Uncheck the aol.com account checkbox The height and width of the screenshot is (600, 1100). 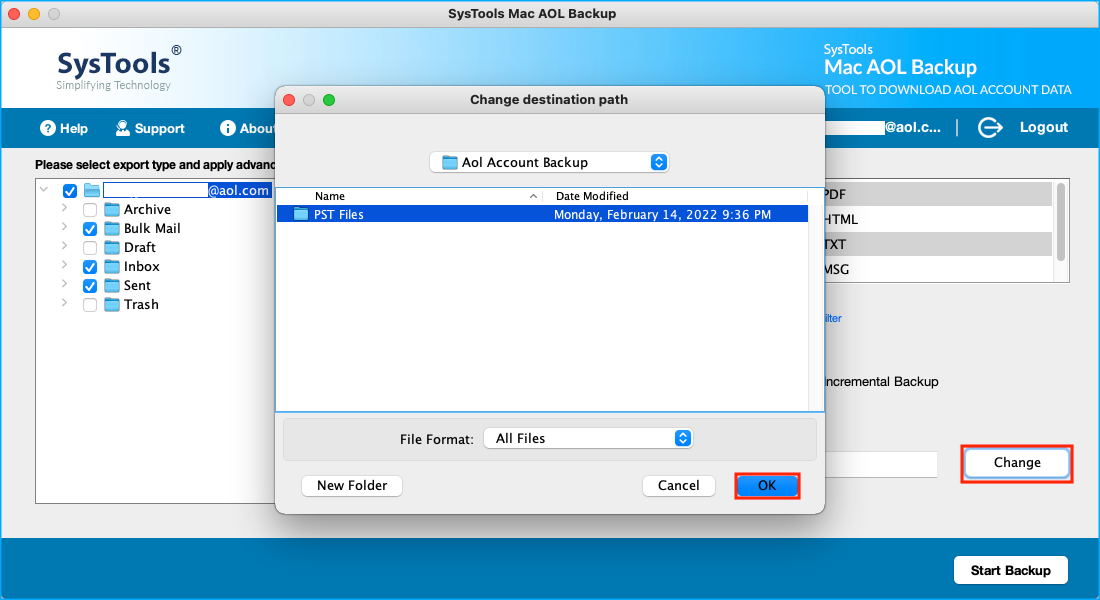click(x=70, y=191)
